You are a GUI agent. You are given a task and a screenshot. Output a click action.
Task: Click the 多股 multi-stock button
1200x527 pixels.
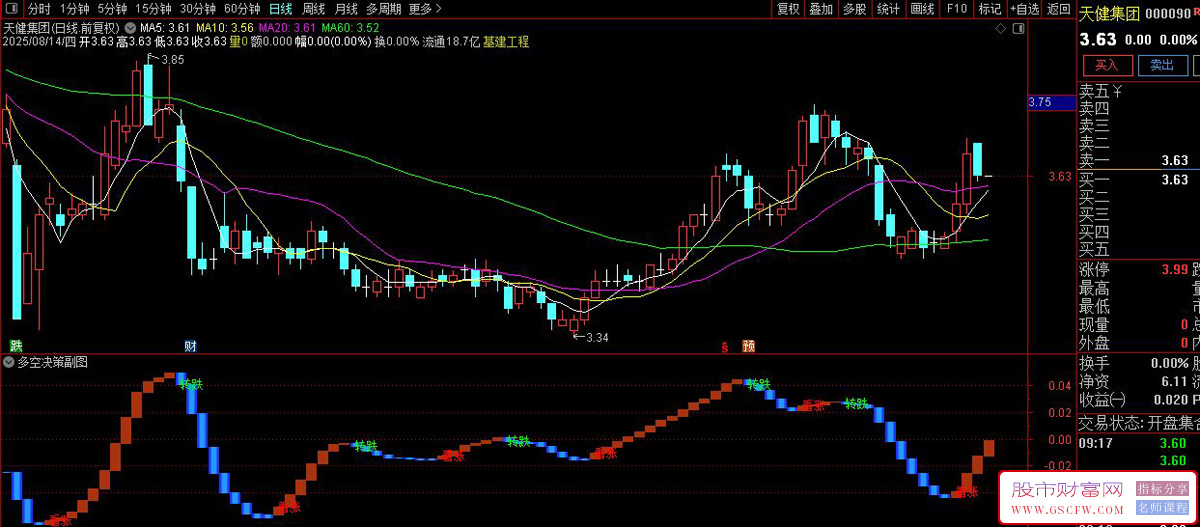[854, 9]
